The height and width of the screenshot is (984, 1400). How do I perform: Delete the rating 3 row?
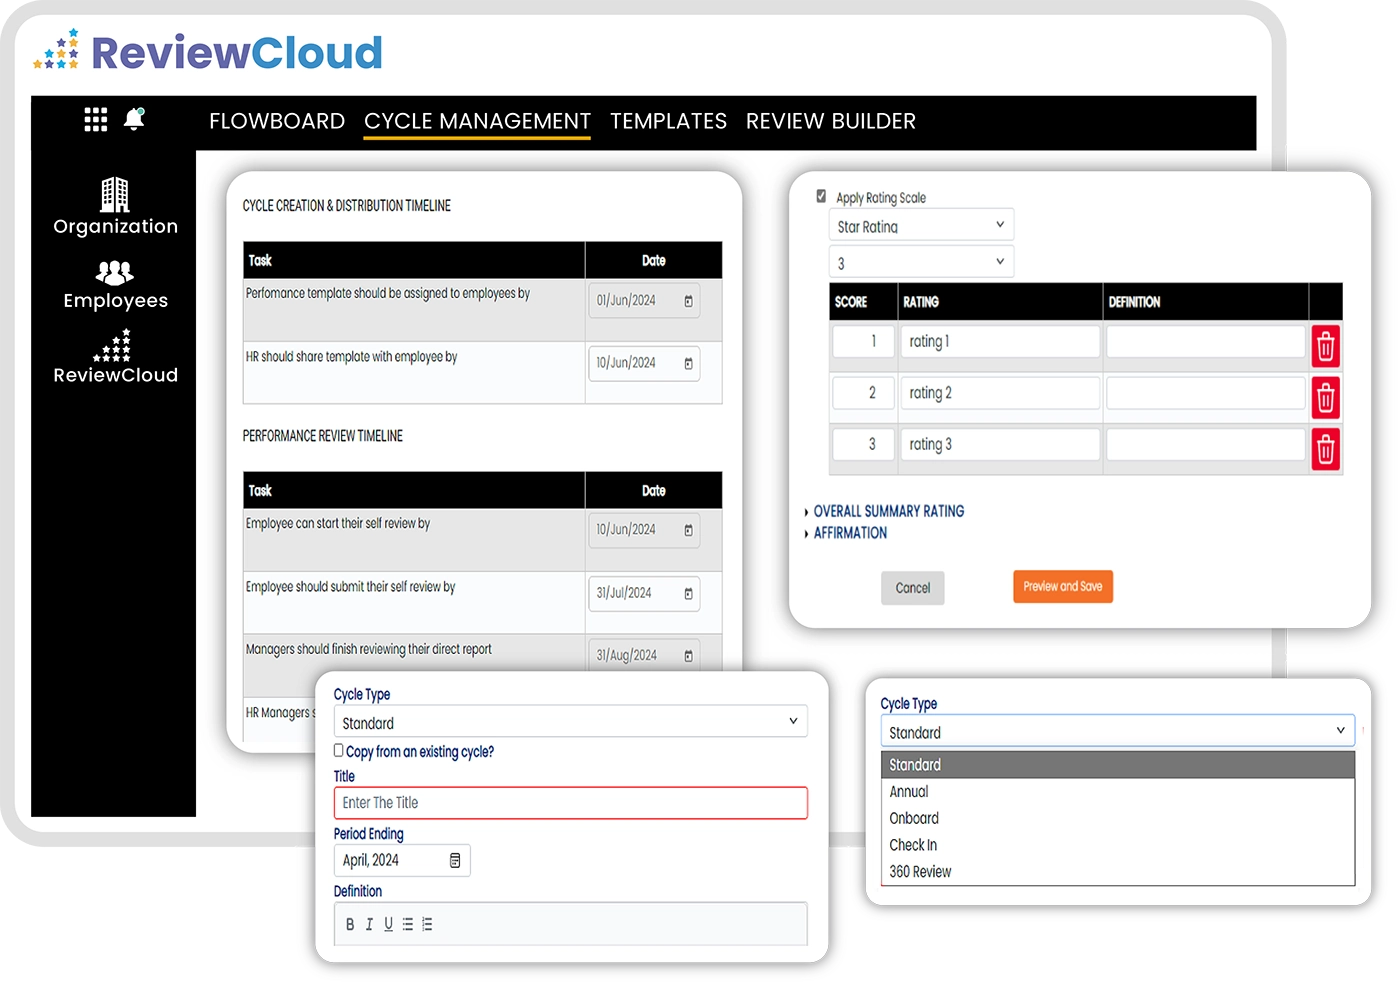1325,449
